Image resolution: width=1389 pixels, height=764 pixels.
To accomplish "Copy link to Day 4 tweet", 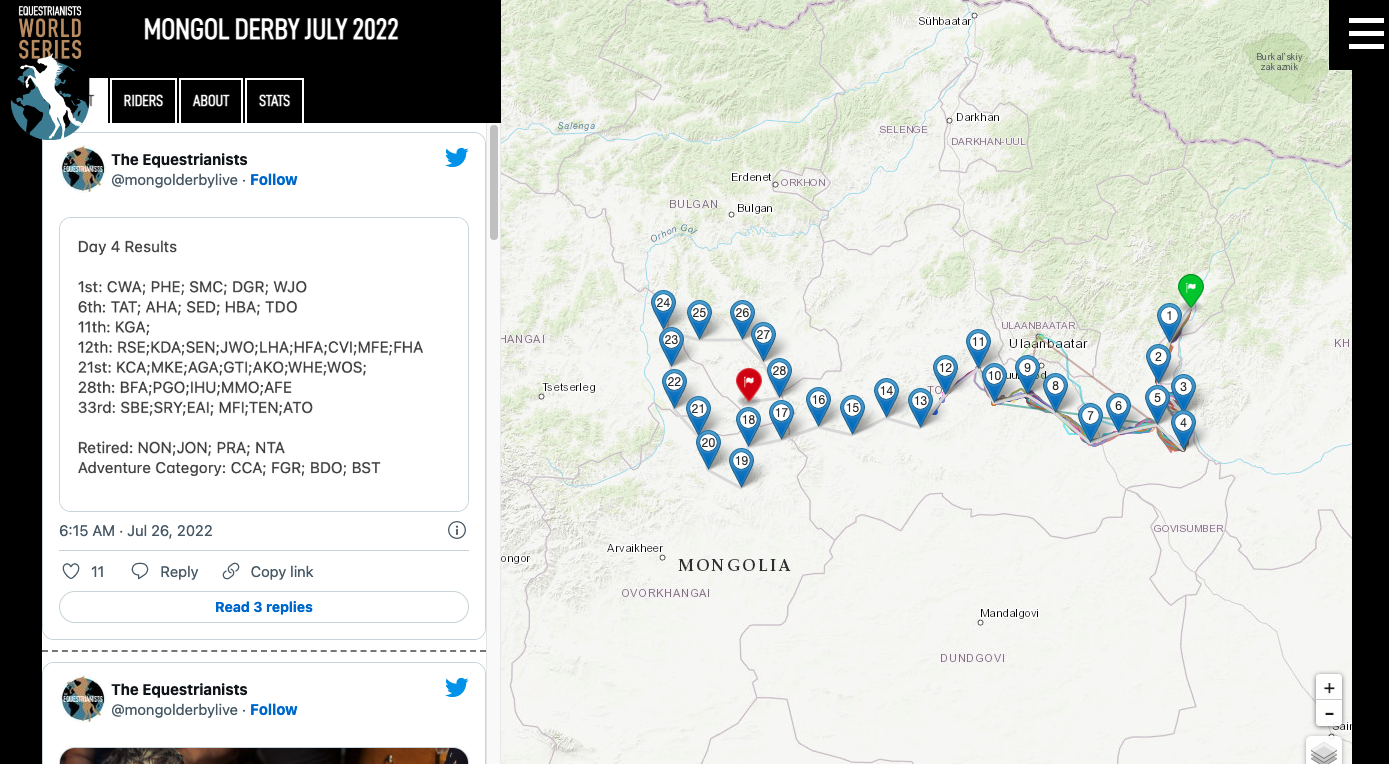I will [268, 572].
